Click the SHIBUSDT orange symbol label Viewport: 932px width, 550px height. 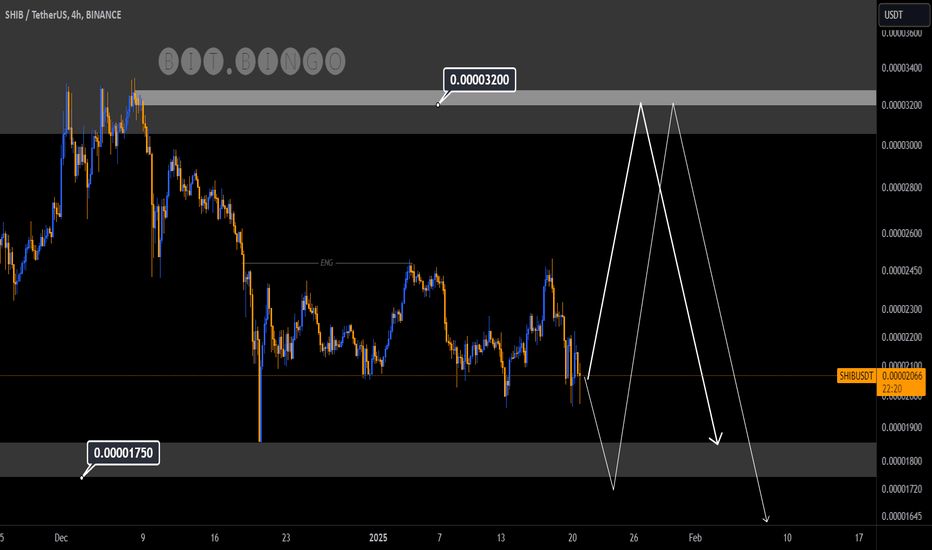[x=856, y=376]
